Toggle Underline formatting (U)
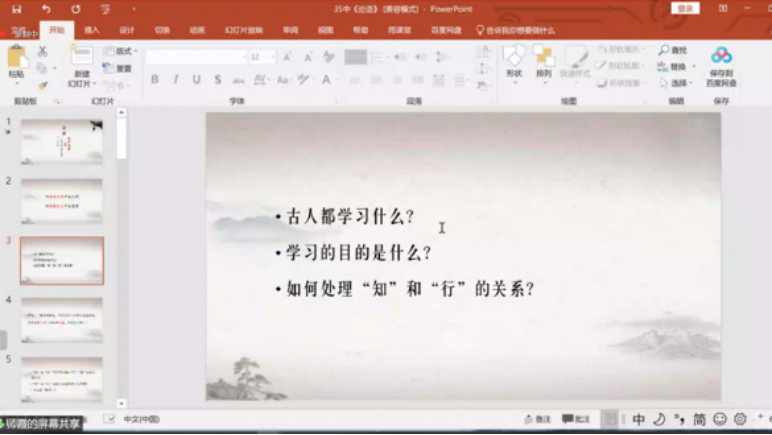772x435 pixels. [x=196, y=80]
